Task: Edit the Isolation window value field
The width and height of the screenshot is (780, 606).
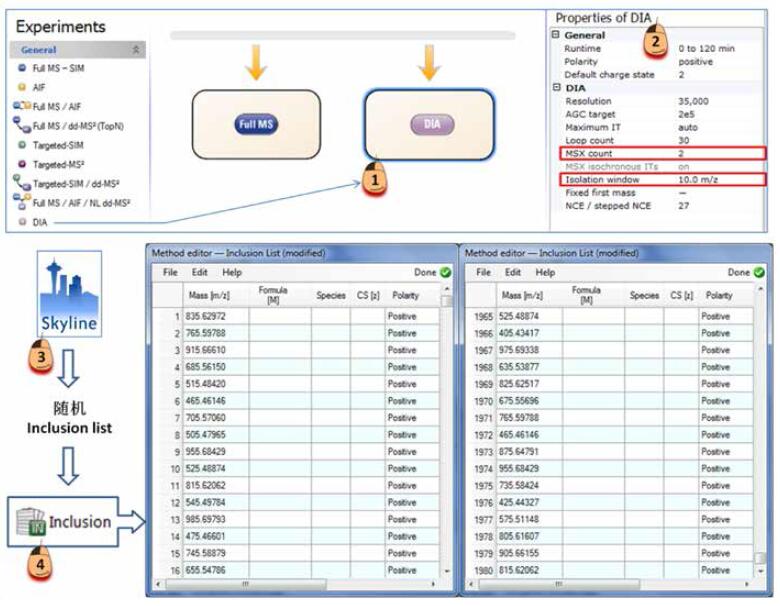Action: (x=720, y=179)
